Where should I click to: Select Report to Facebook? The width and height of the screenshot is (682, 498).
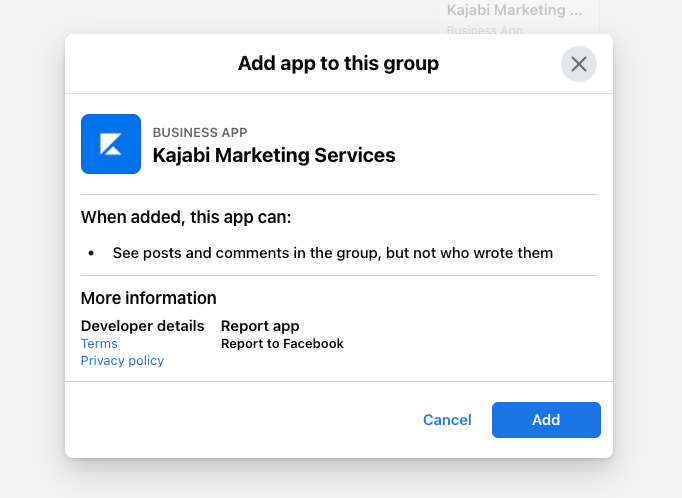coord(282,344)
